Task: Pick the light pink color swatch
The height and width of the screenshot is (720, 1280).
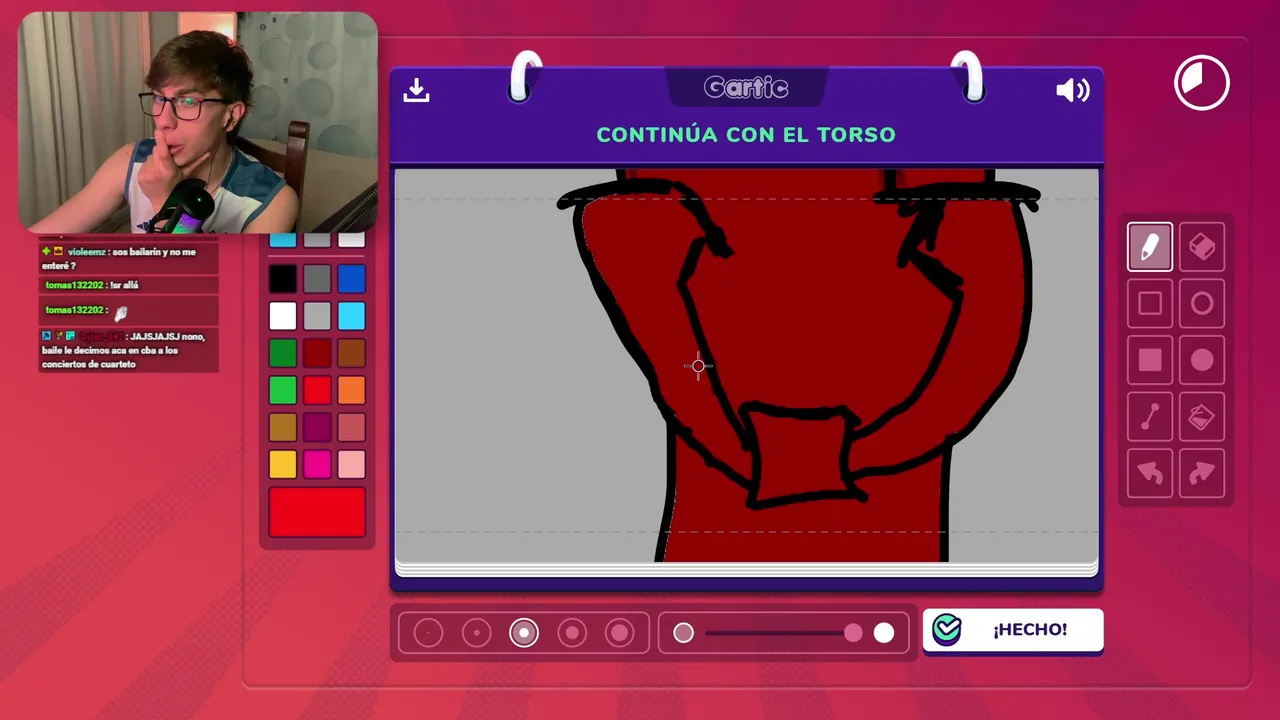Action: [x=351, y=464]
